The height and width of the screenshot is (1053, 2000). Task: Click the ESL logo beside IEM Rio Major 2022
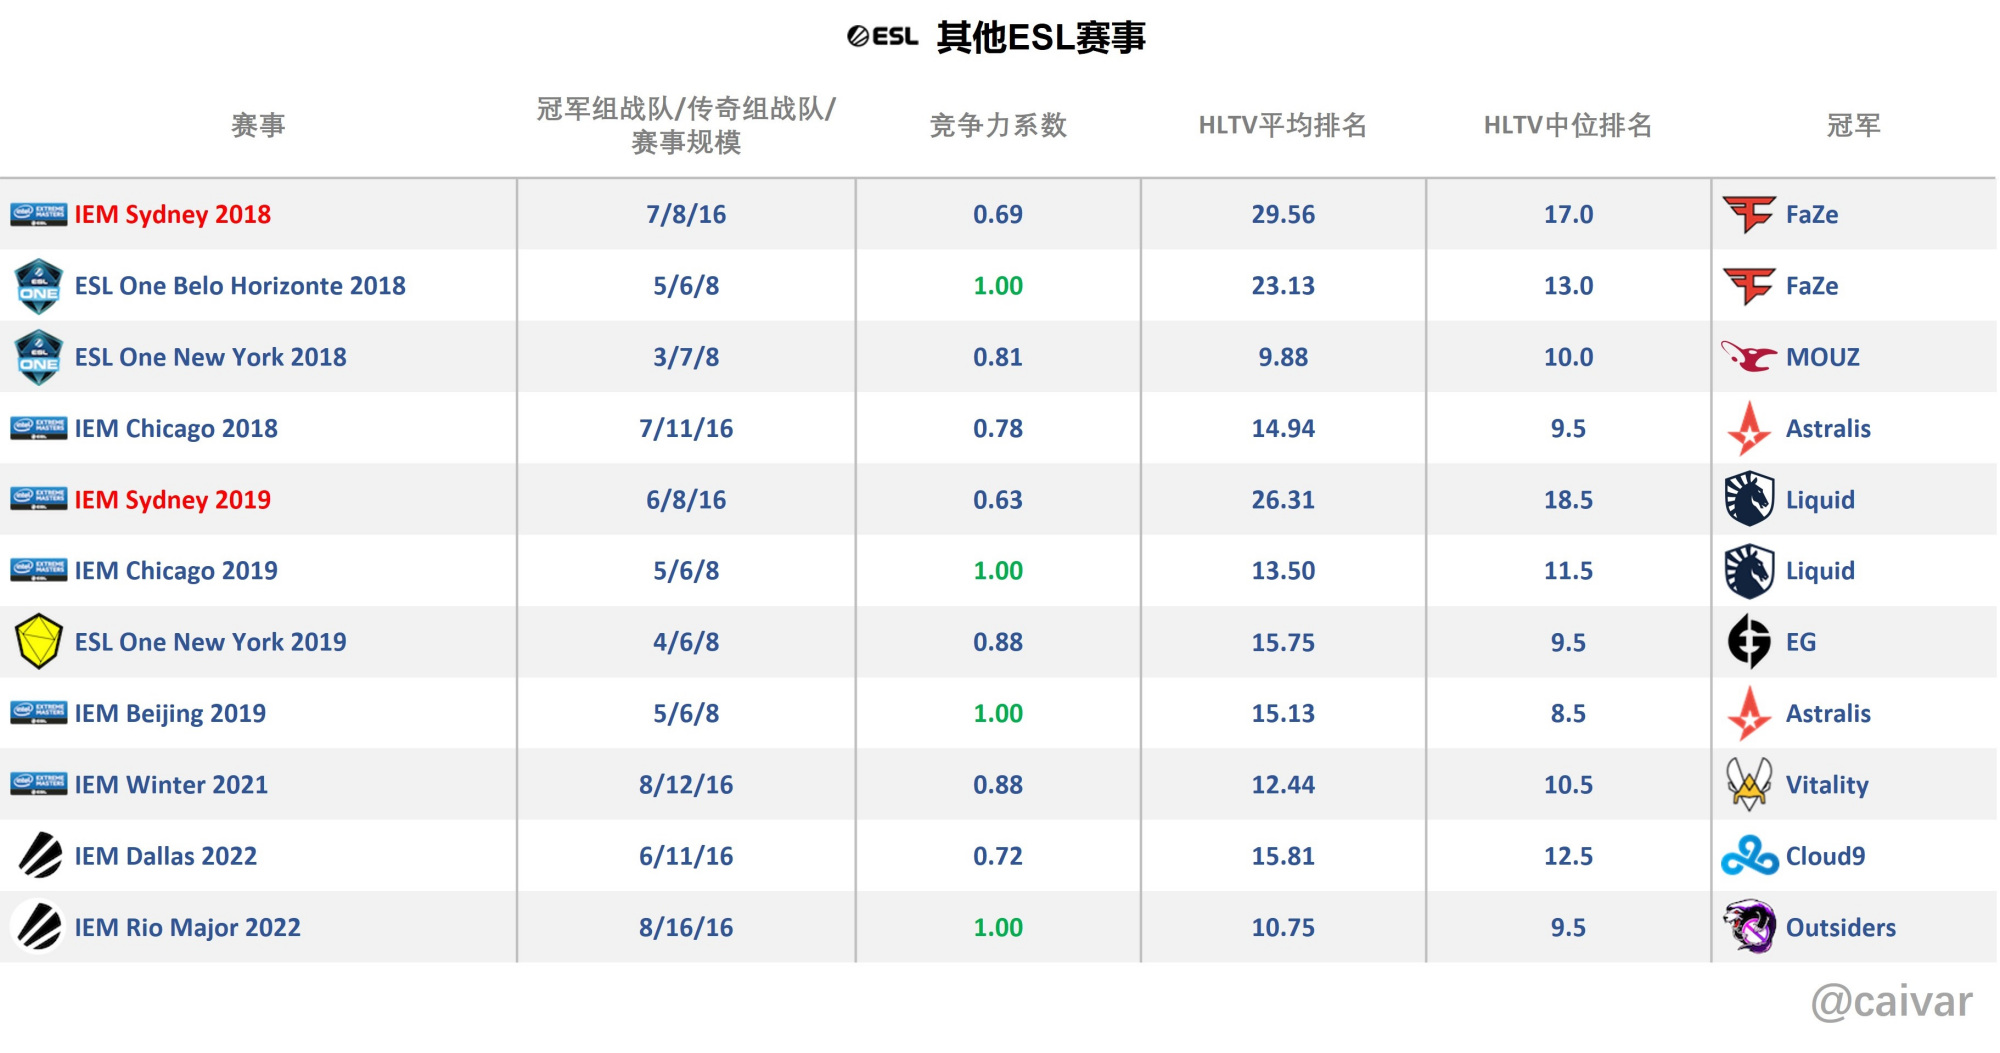point(39,927)
